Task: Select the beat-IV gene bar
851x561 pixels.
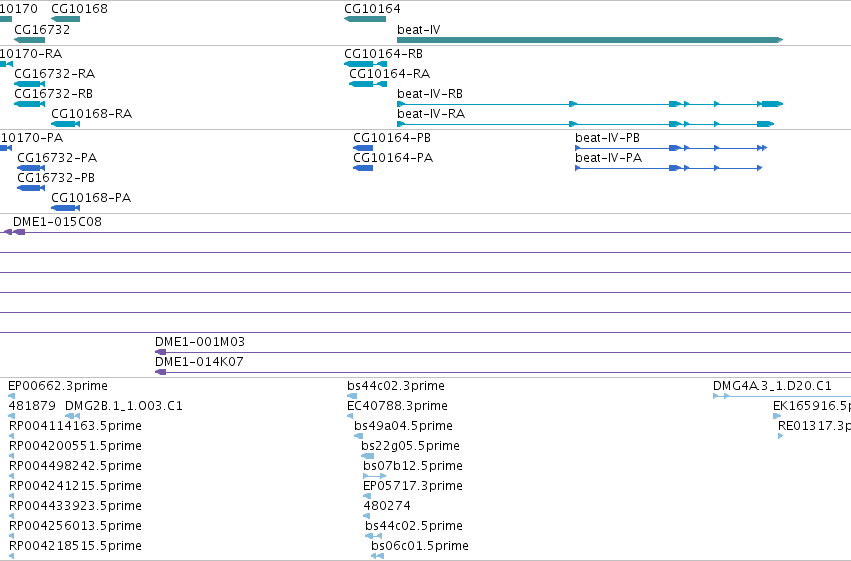Action: coord(590,40)
